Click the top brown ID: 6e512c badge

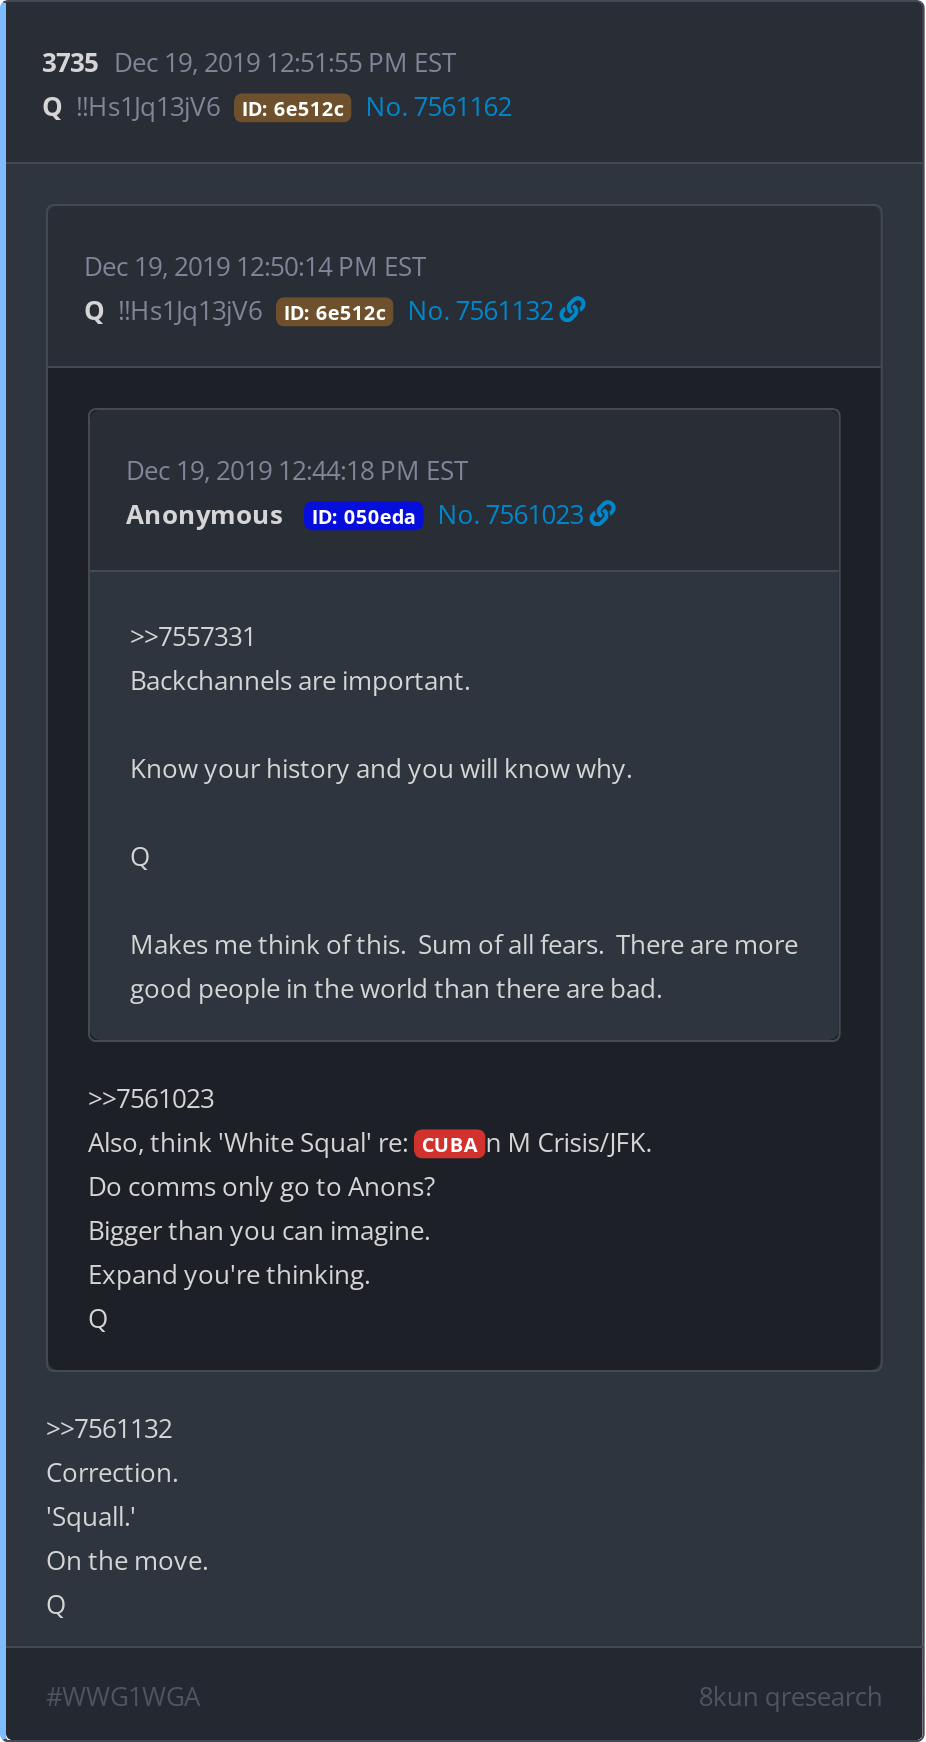click(292, 108)
